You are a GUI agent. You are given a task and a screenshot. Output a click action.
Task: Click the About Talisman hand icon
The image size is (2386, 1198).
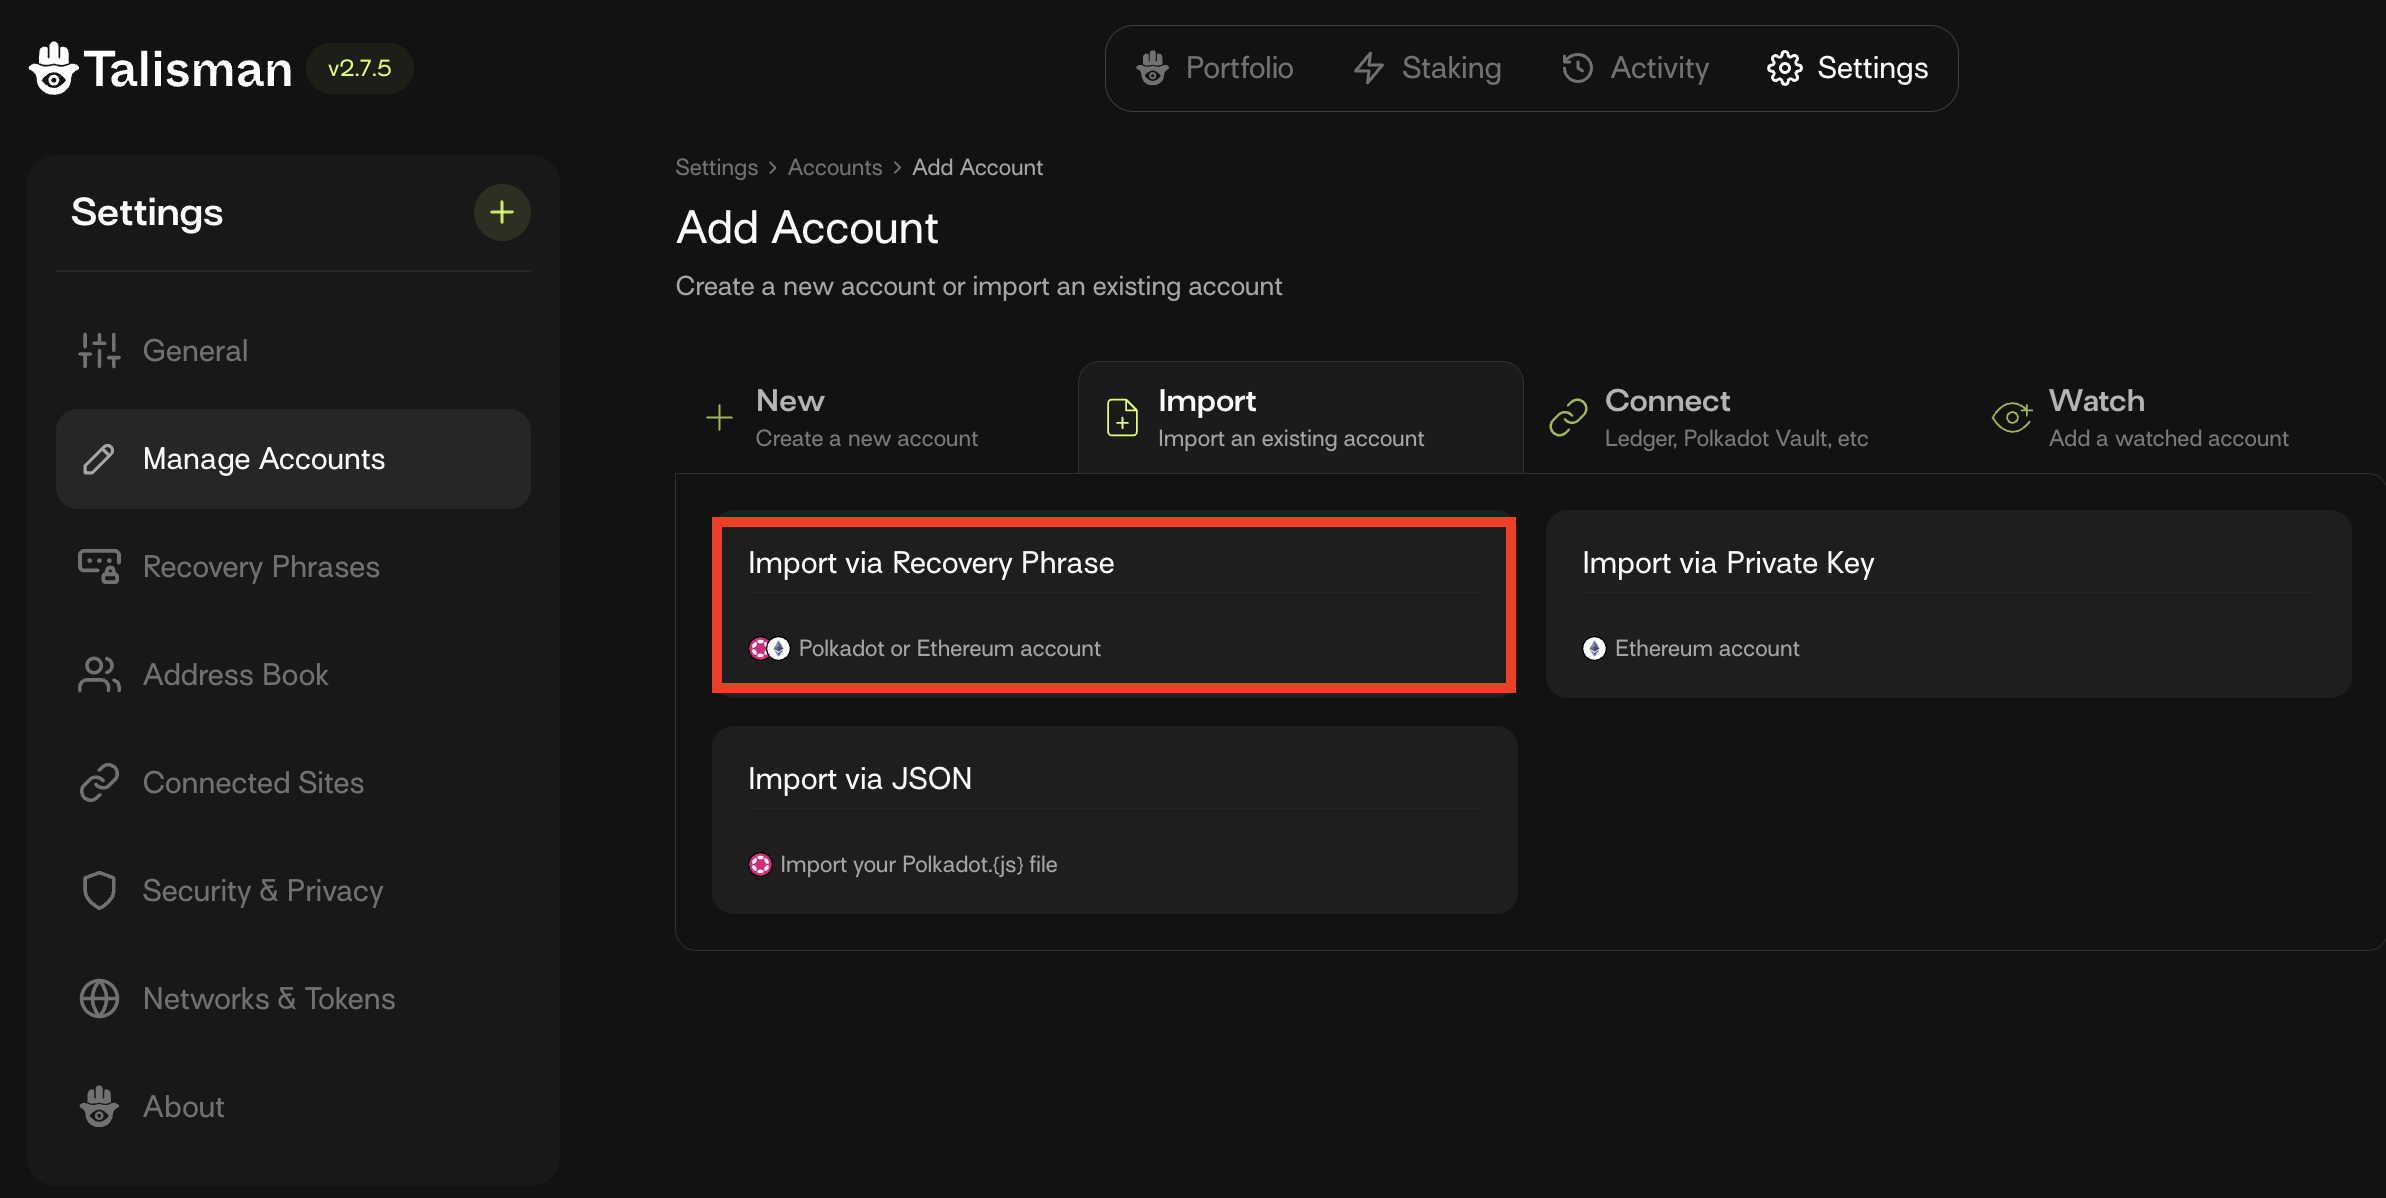pos(99,1106)
